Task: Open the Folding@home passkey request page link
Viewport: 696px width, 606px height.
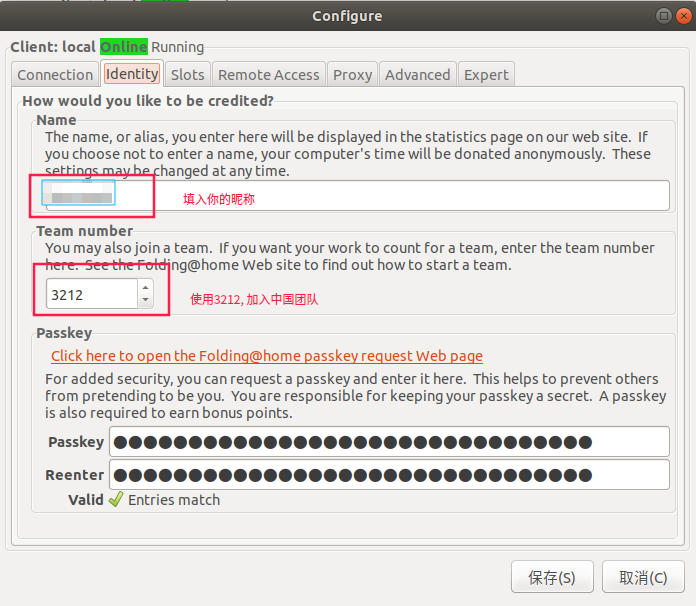Action: (266, 356)
